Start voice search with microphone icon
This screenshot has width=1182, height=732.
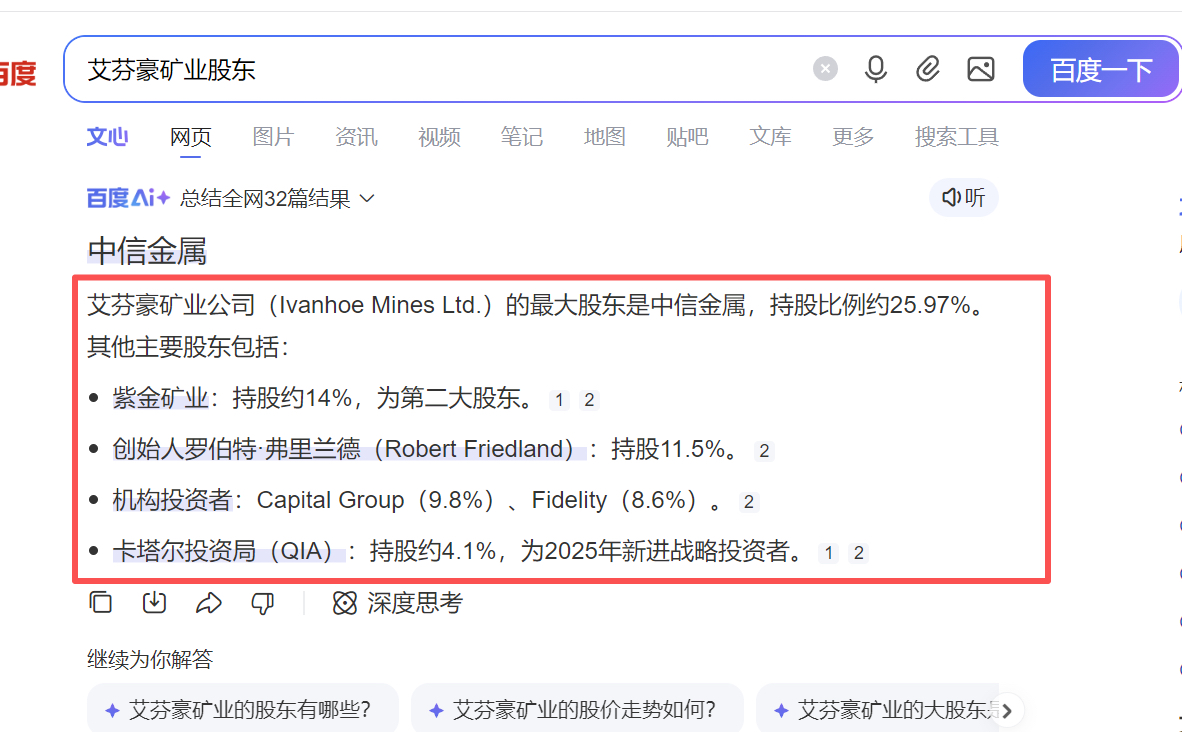(x=876, y=69)
